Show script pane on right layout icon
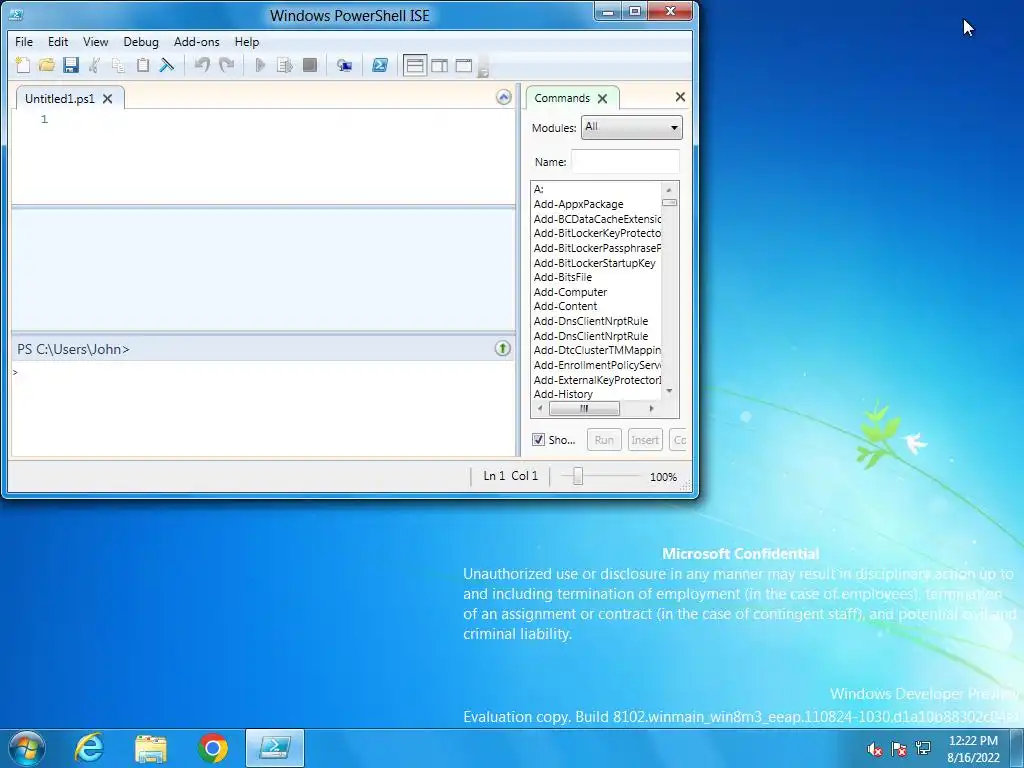This screenshot has height=768, width=1024. tap(440, 65)
